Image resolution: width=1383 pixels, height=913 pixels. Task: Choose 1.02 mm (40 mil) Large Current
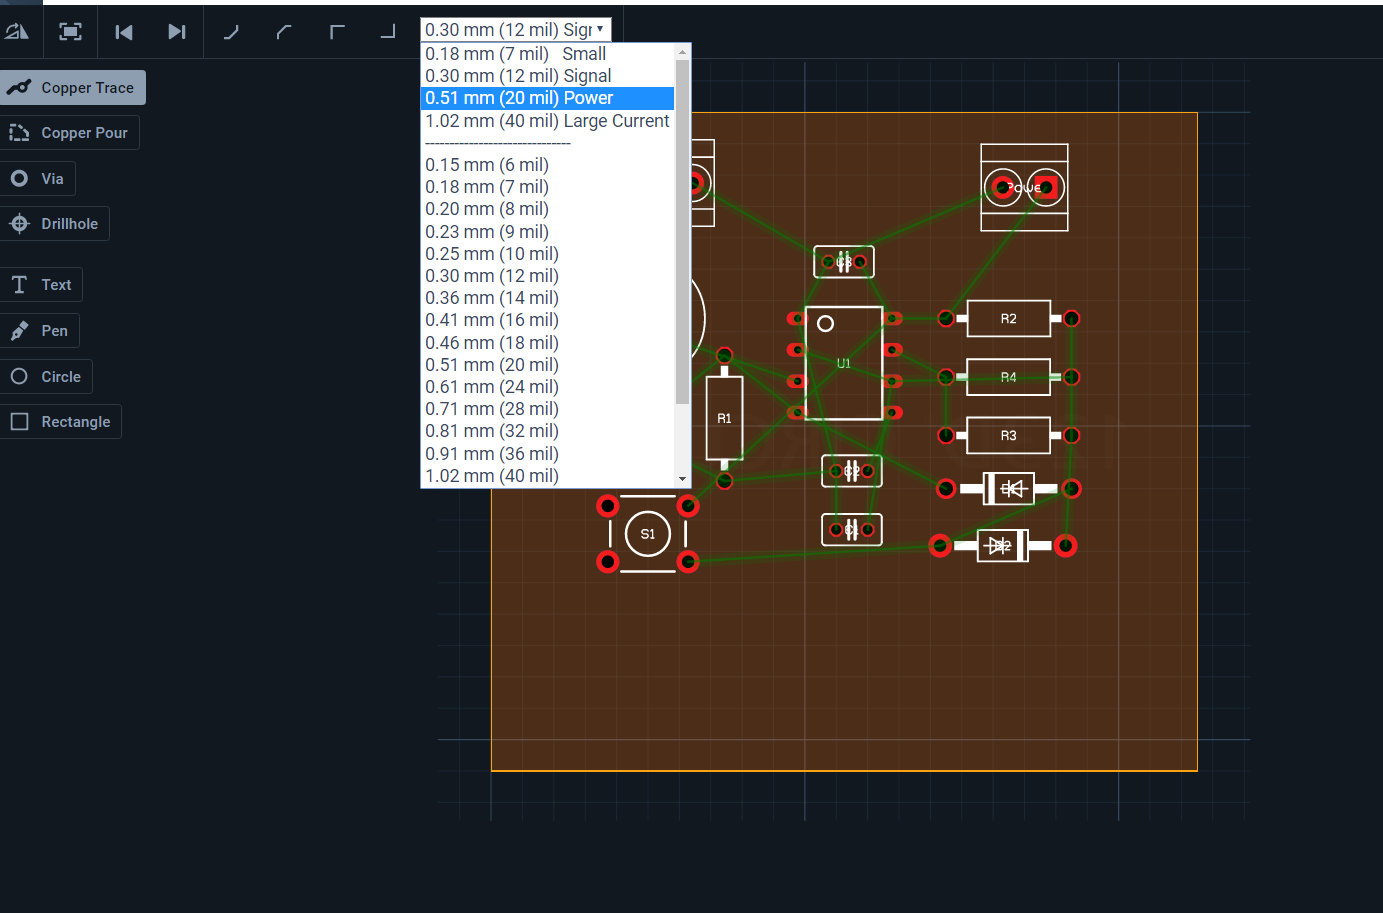coord(548,121)
